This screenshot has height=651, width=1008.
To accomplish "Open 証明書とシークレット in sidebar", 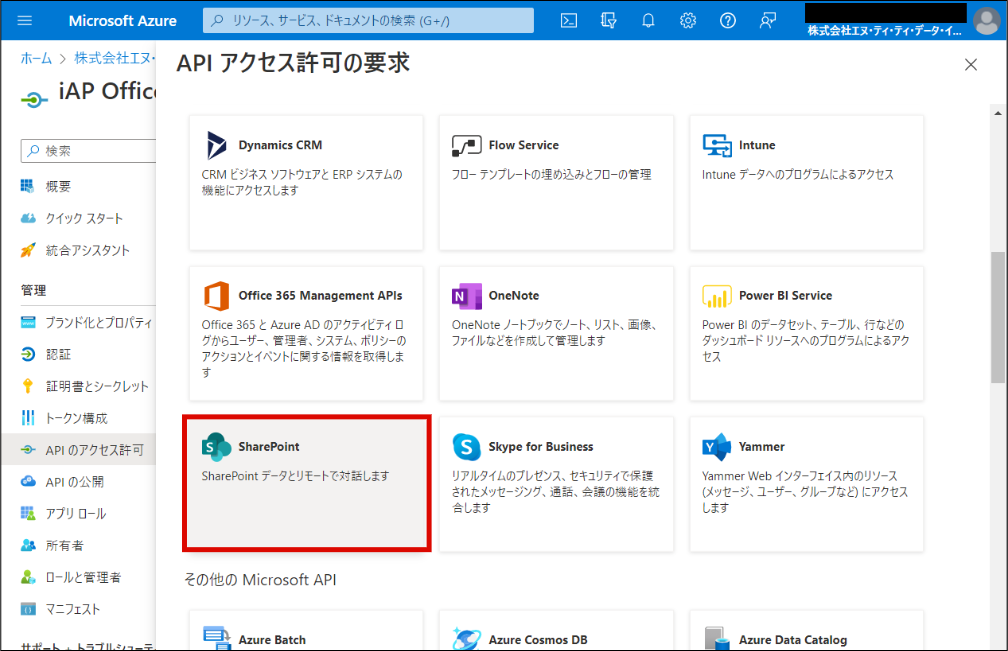I will (x=96, y=386).
